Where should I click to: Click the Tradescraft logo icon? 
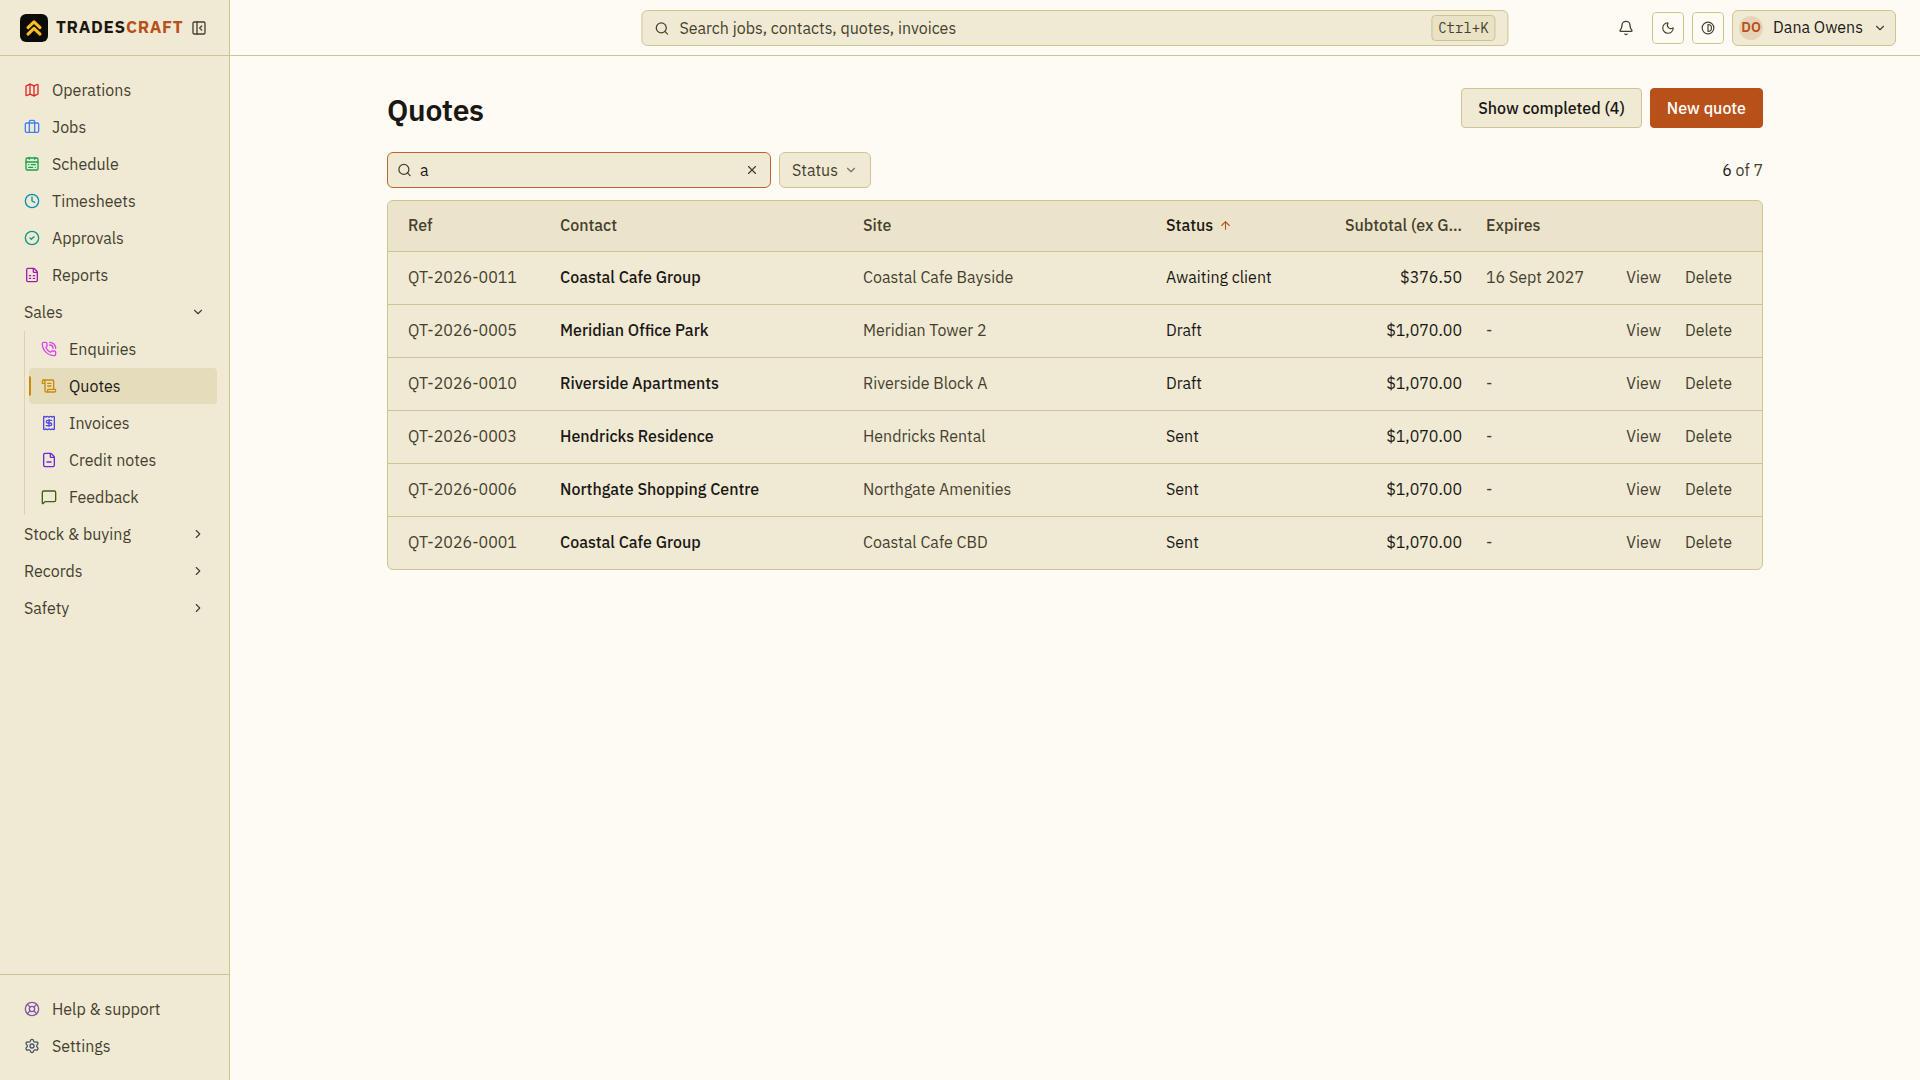pos(34,28)
